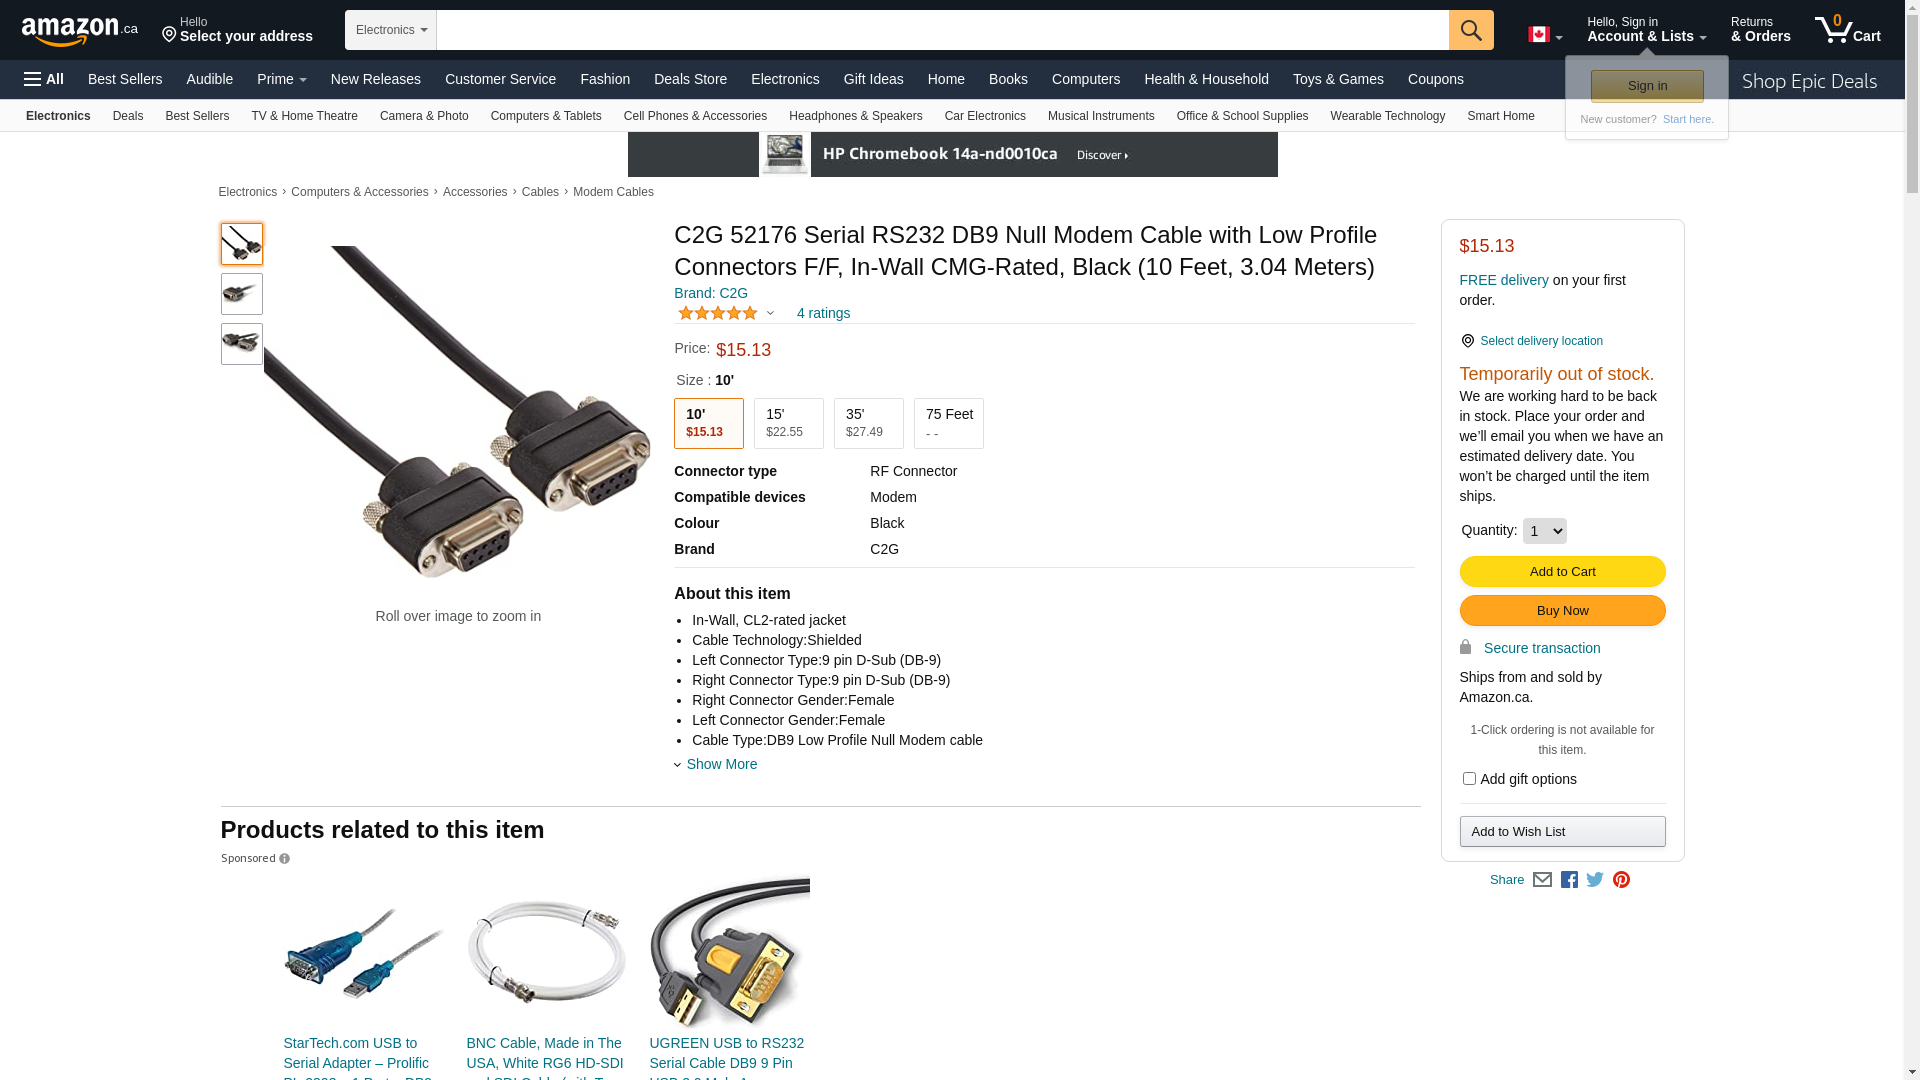Screen dimensions: 1920x1080
Task: Select the 35' size option
Action: pos(869,423)
